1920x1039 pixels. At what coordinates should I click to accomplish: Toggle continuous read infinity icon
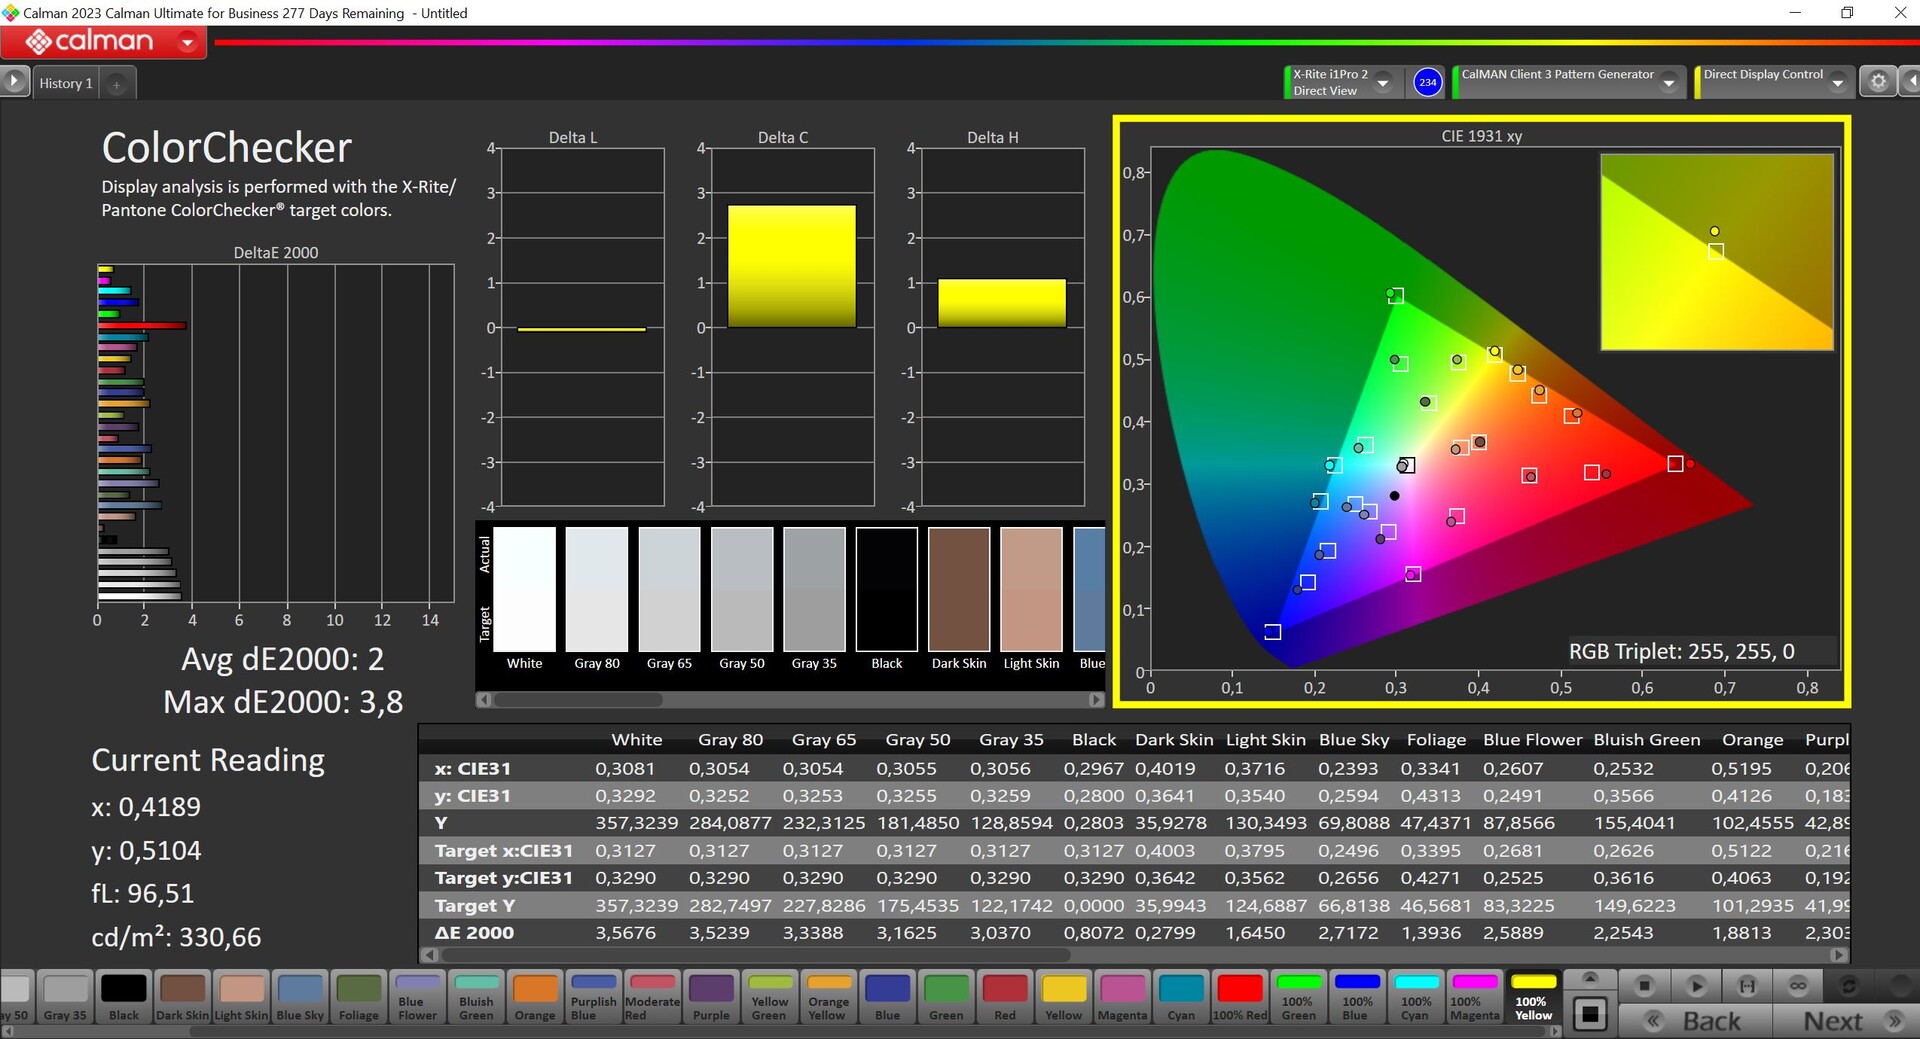click(x=1798, y=986)
